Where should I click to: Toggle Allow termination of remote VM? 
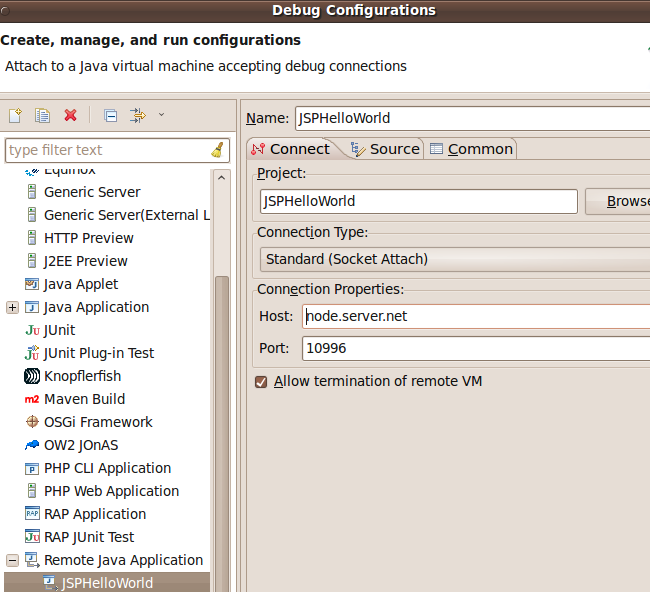[261, 382]
